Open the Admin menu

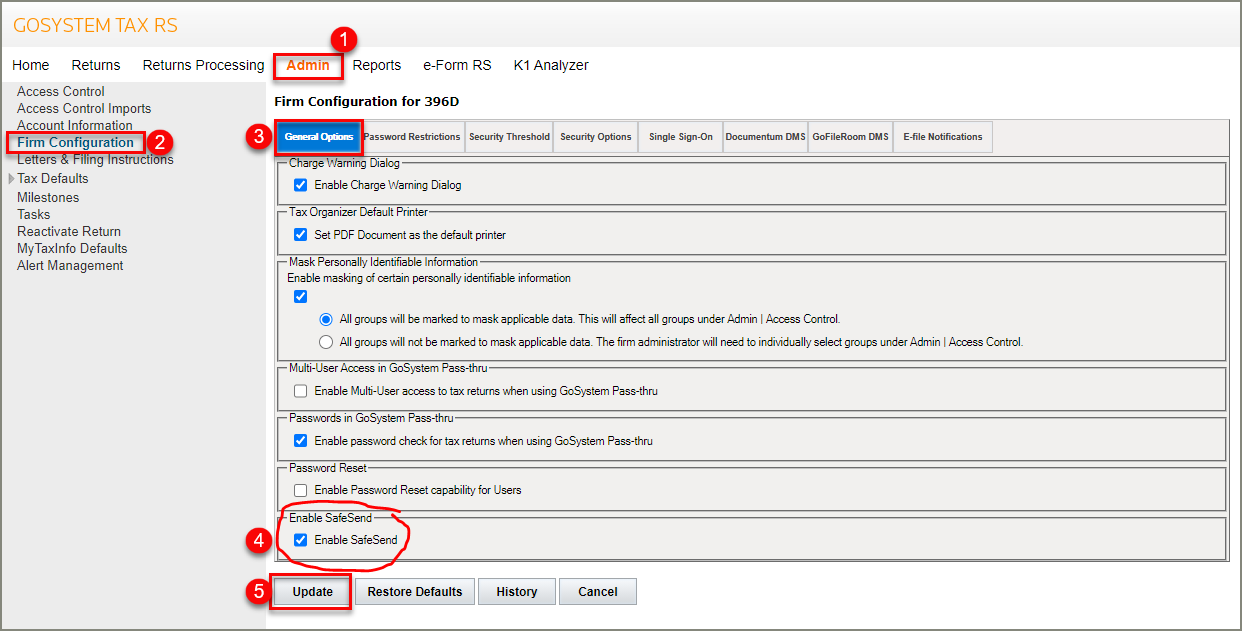pyautogui.click(x=308, y=65)
